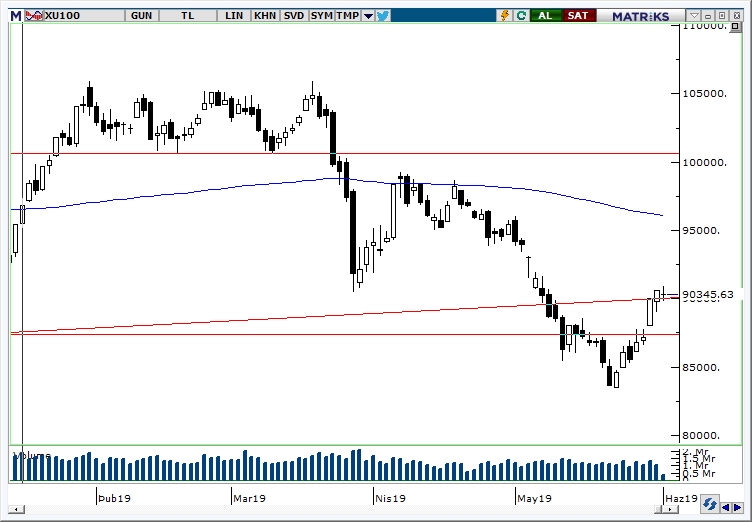Click the Nis19 date label
752x522 pixels.
coord(390,498)
